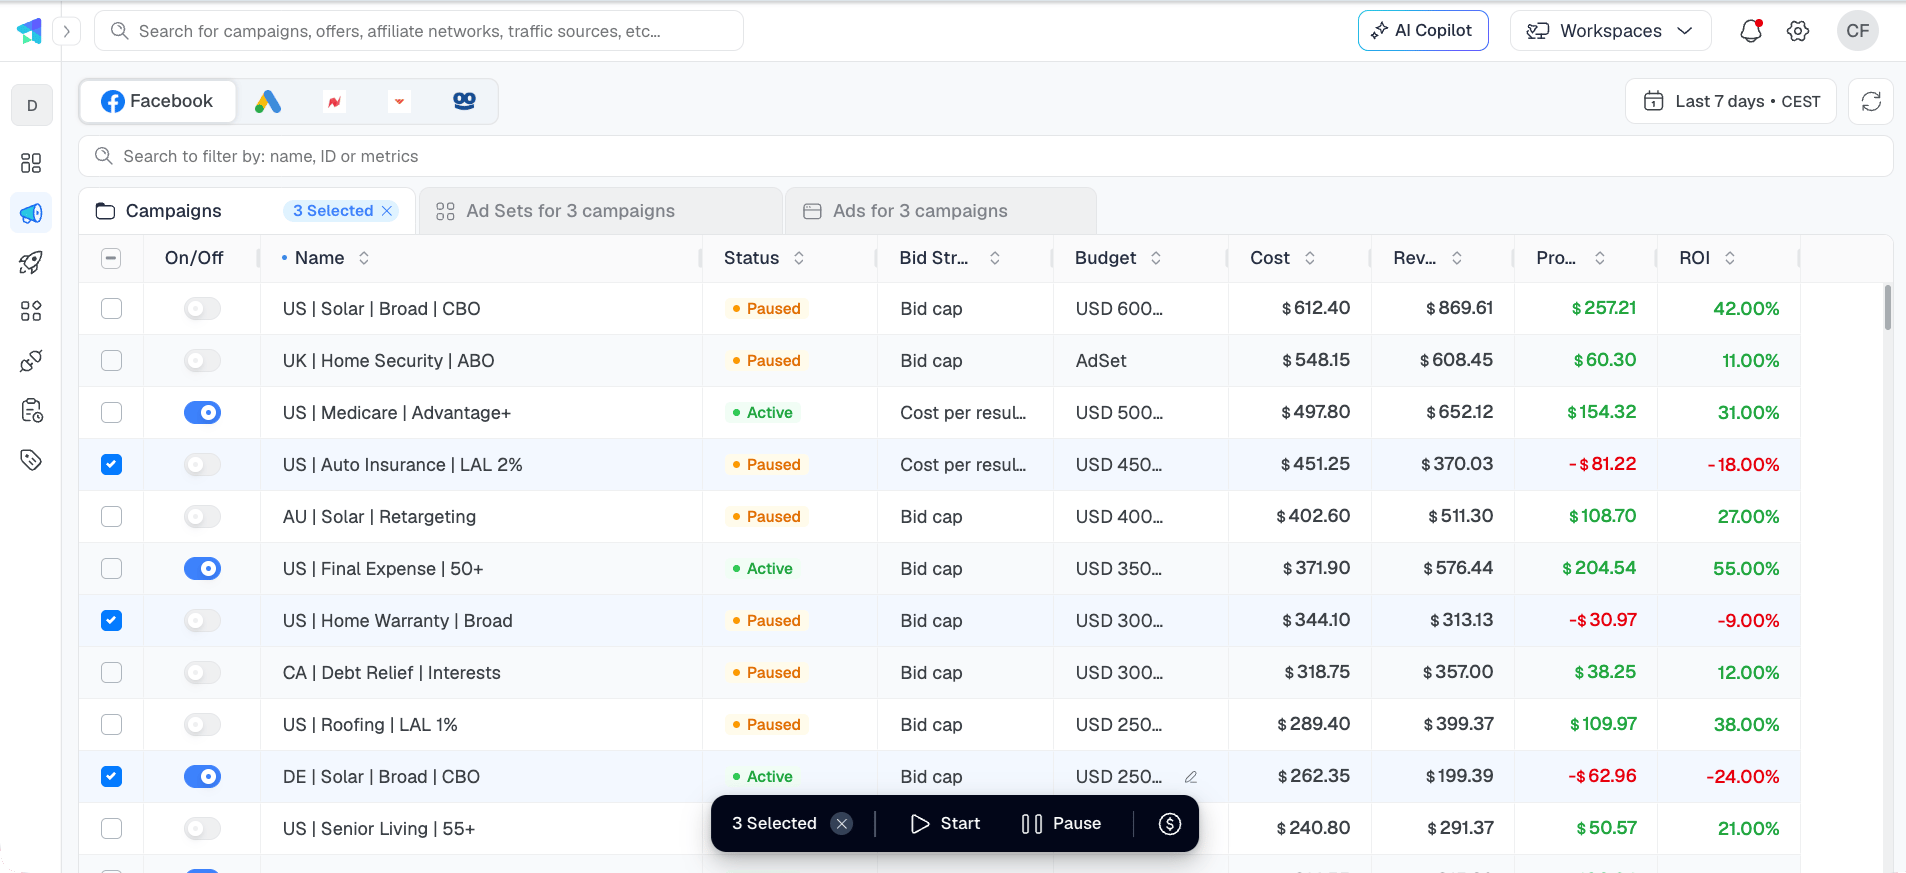1906x873 pixels.
Task: Click the global campaign search field
Action: tap(419, 31)
